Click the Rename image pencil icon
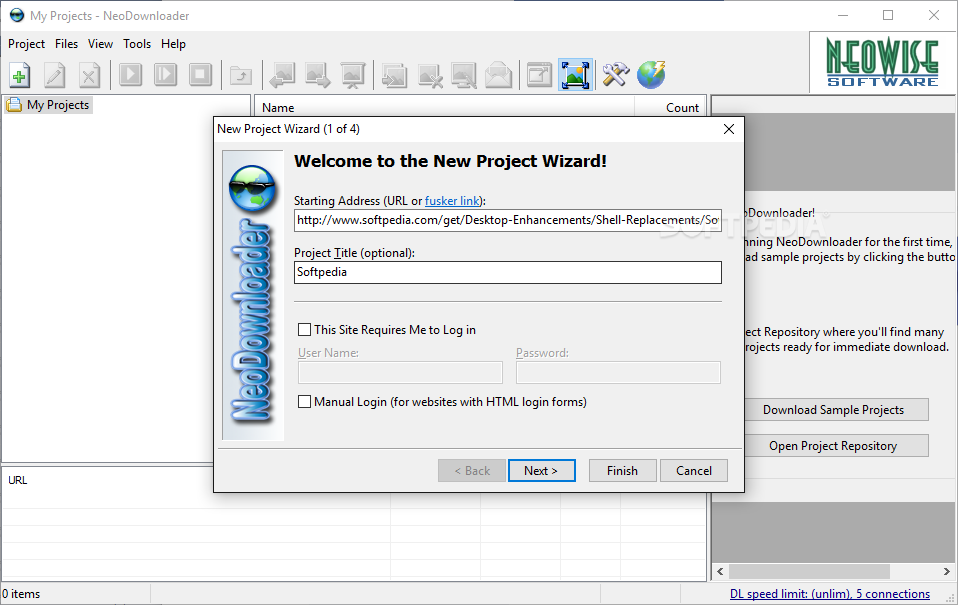Viewport: 958px width, 605px height. [x=464, y=75]
